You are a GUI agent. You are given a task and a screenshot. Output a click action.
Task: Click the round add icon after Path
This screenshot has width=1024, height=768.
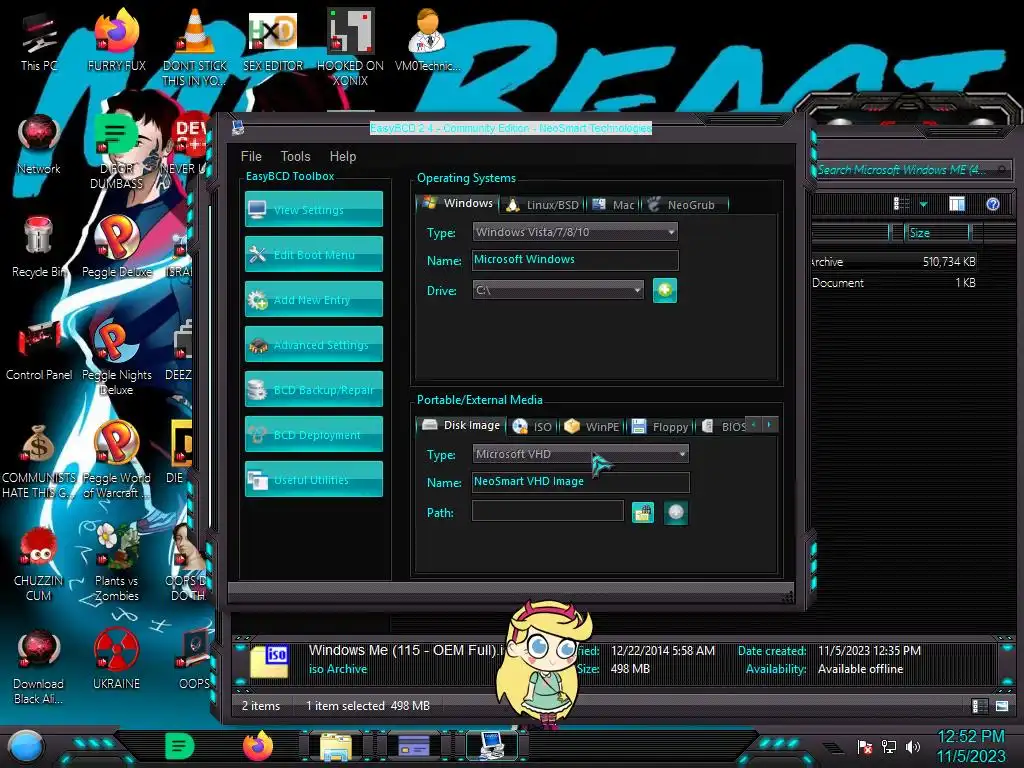point(676,513)
